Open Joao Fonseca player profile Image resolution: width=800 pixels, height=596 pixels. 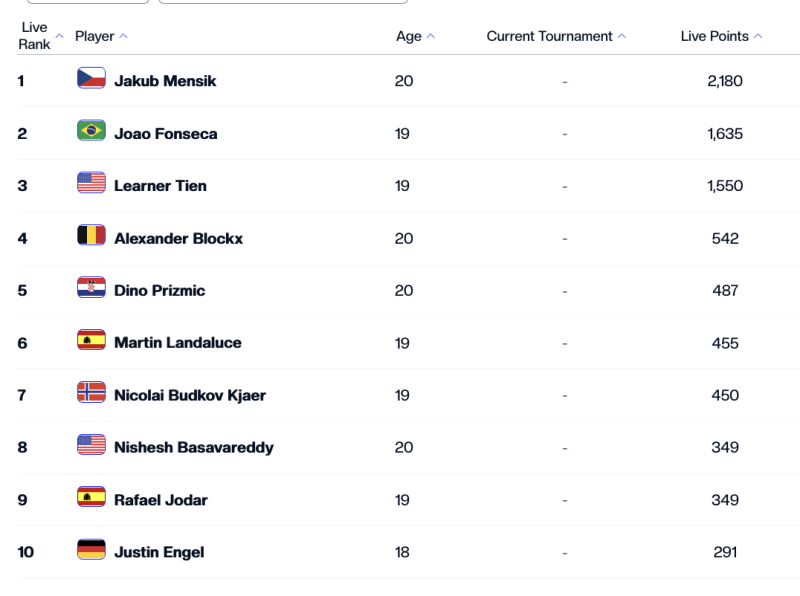tap(165, 133)
